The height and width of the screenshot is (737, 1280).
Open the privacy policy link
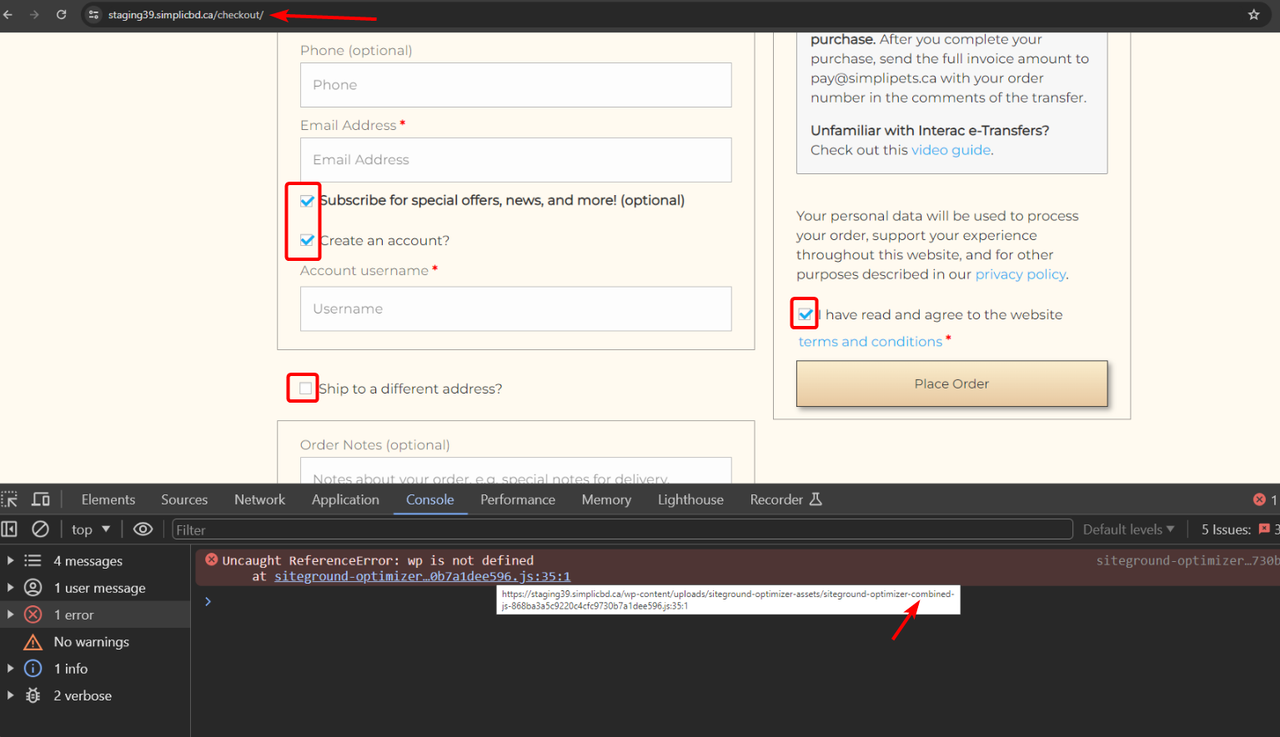click(x=1020, y=274)
